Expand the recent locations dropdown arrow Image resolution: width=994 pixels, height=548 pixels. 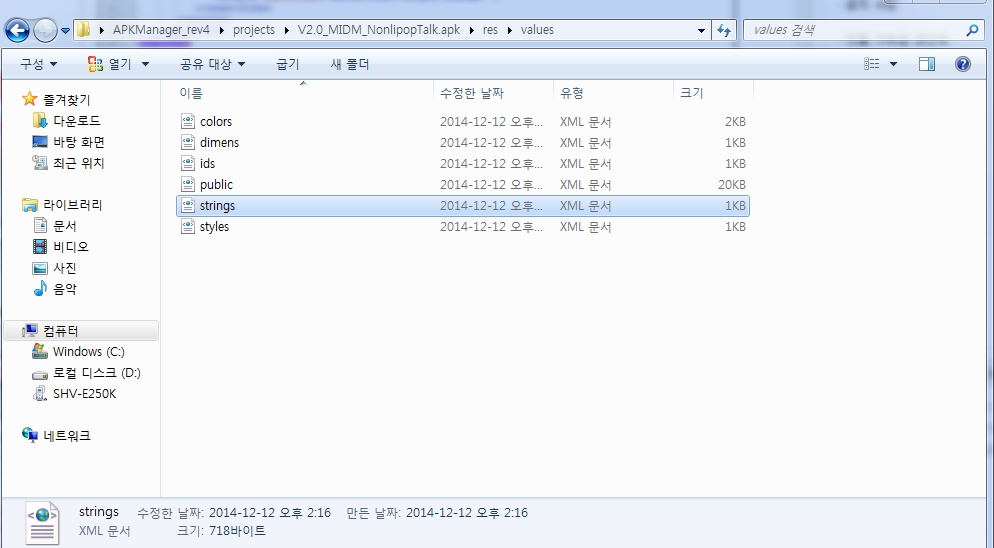coord(66,31)
